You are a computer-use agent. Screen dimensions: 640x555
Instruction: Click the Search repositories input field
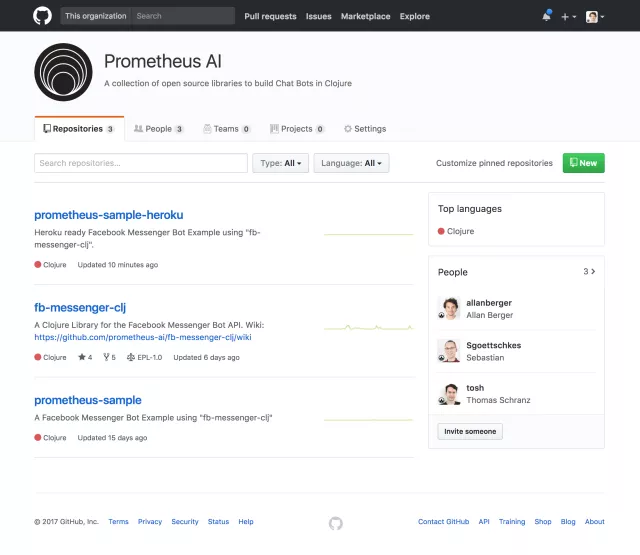pyautogui.click(x=140, y=163)
